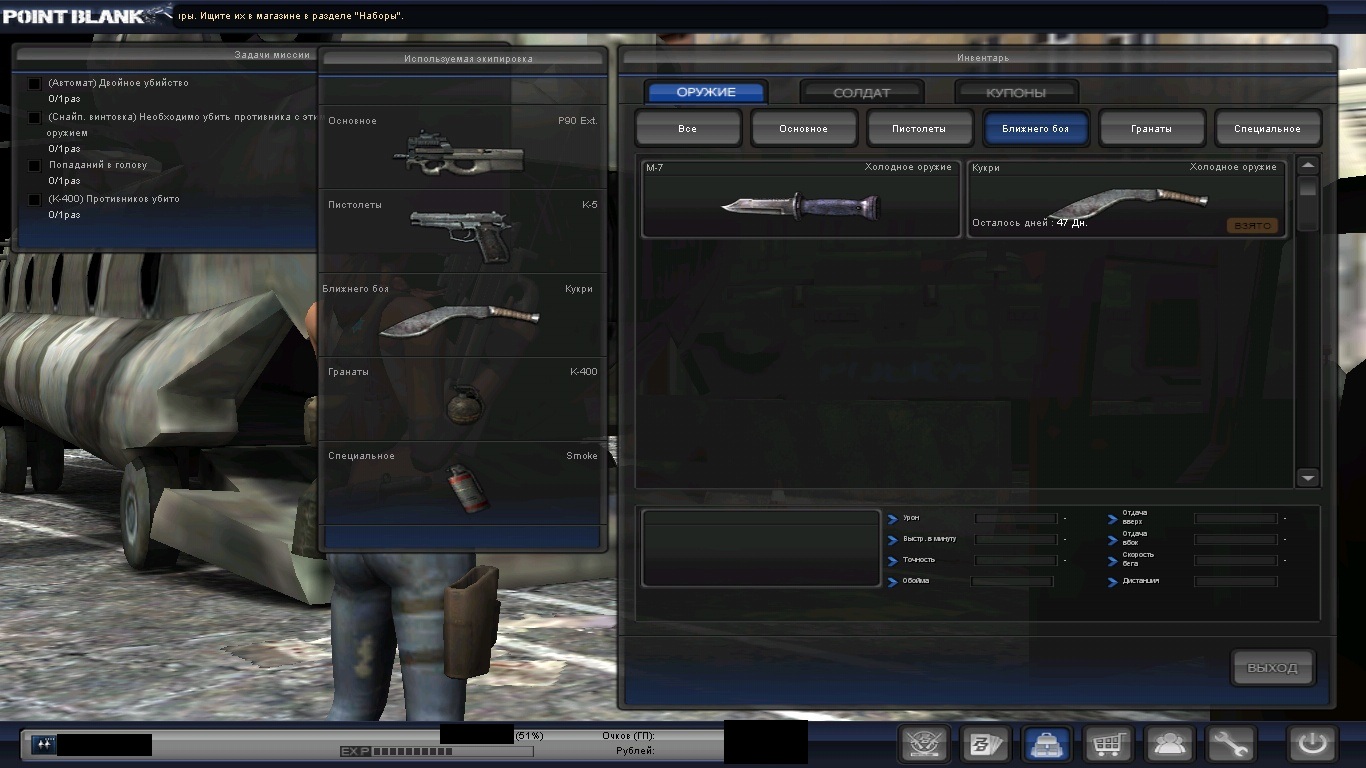Select the Ближнего боя filter button
This screenshot has height=768, width=1366.
click(x=1036, y=128)
